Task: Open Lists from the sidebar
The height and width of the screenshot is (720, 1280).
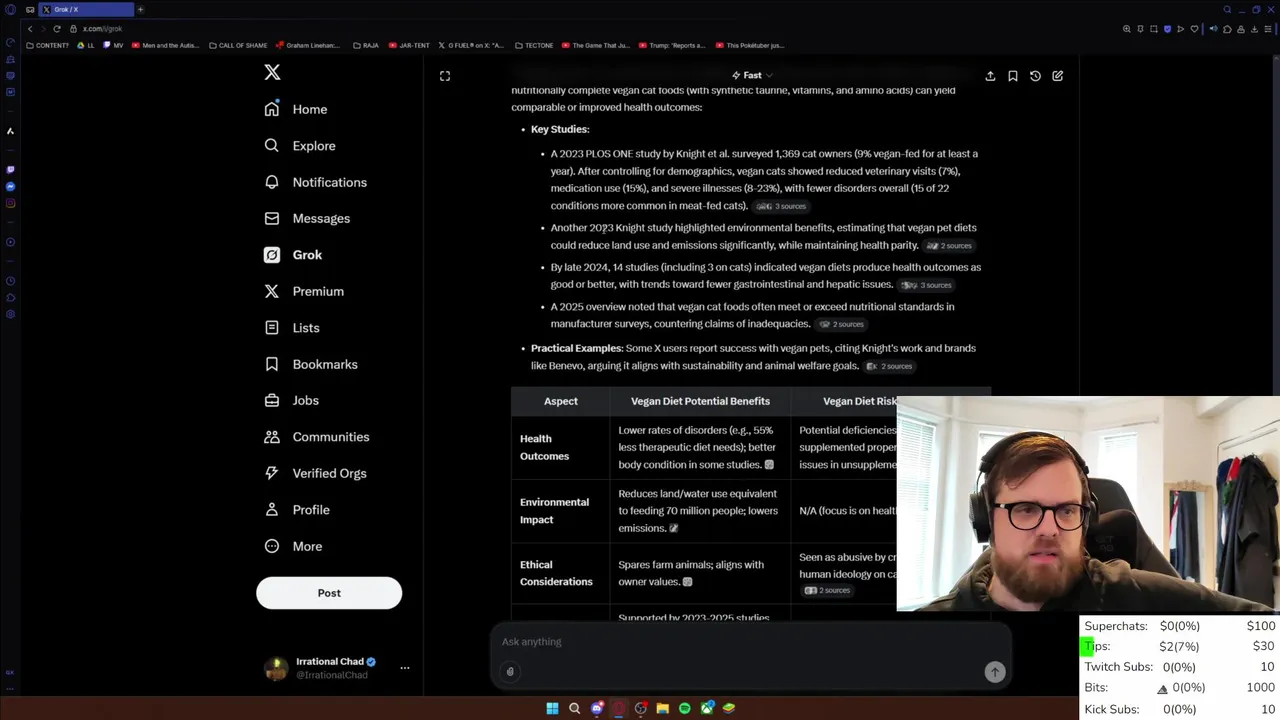Action: coord(292,328)
